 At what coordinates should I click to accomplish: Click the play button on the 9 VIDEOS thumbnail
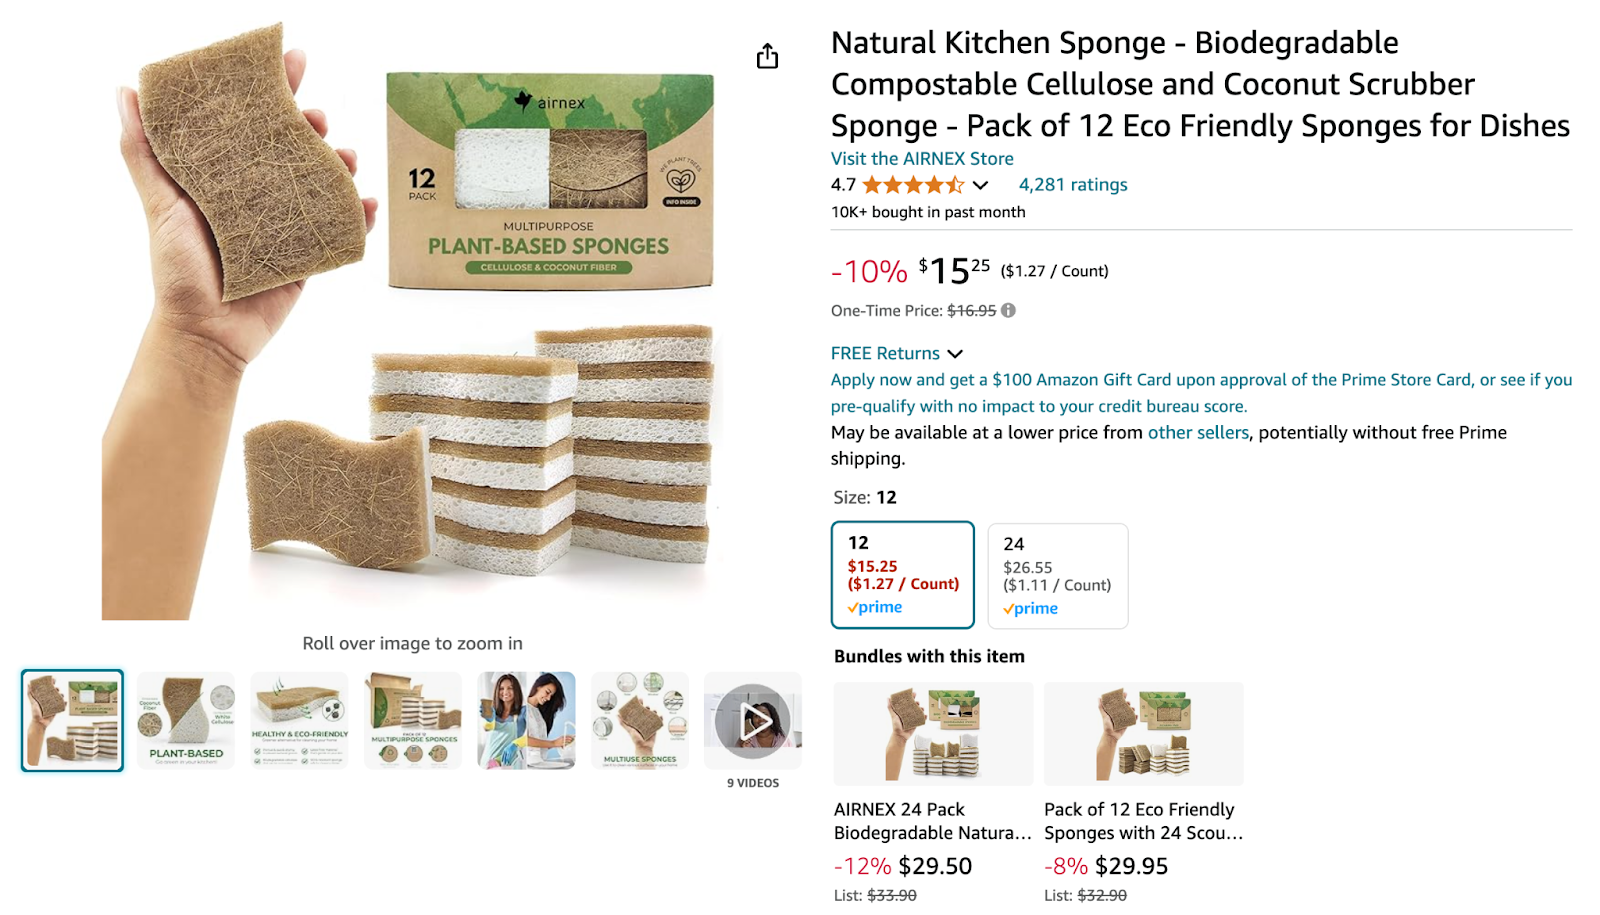pyautogui.click(x=753, y=720)
